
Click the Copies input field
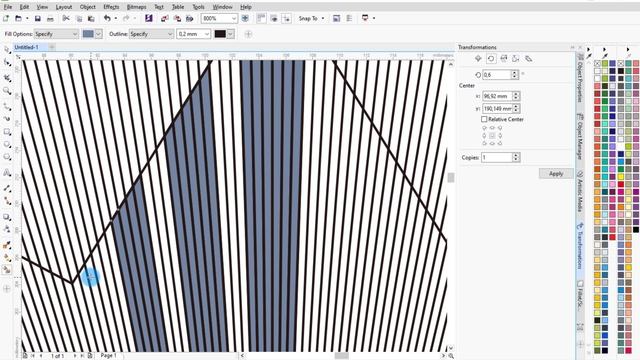pyautogui.click(x=497, y=158)
